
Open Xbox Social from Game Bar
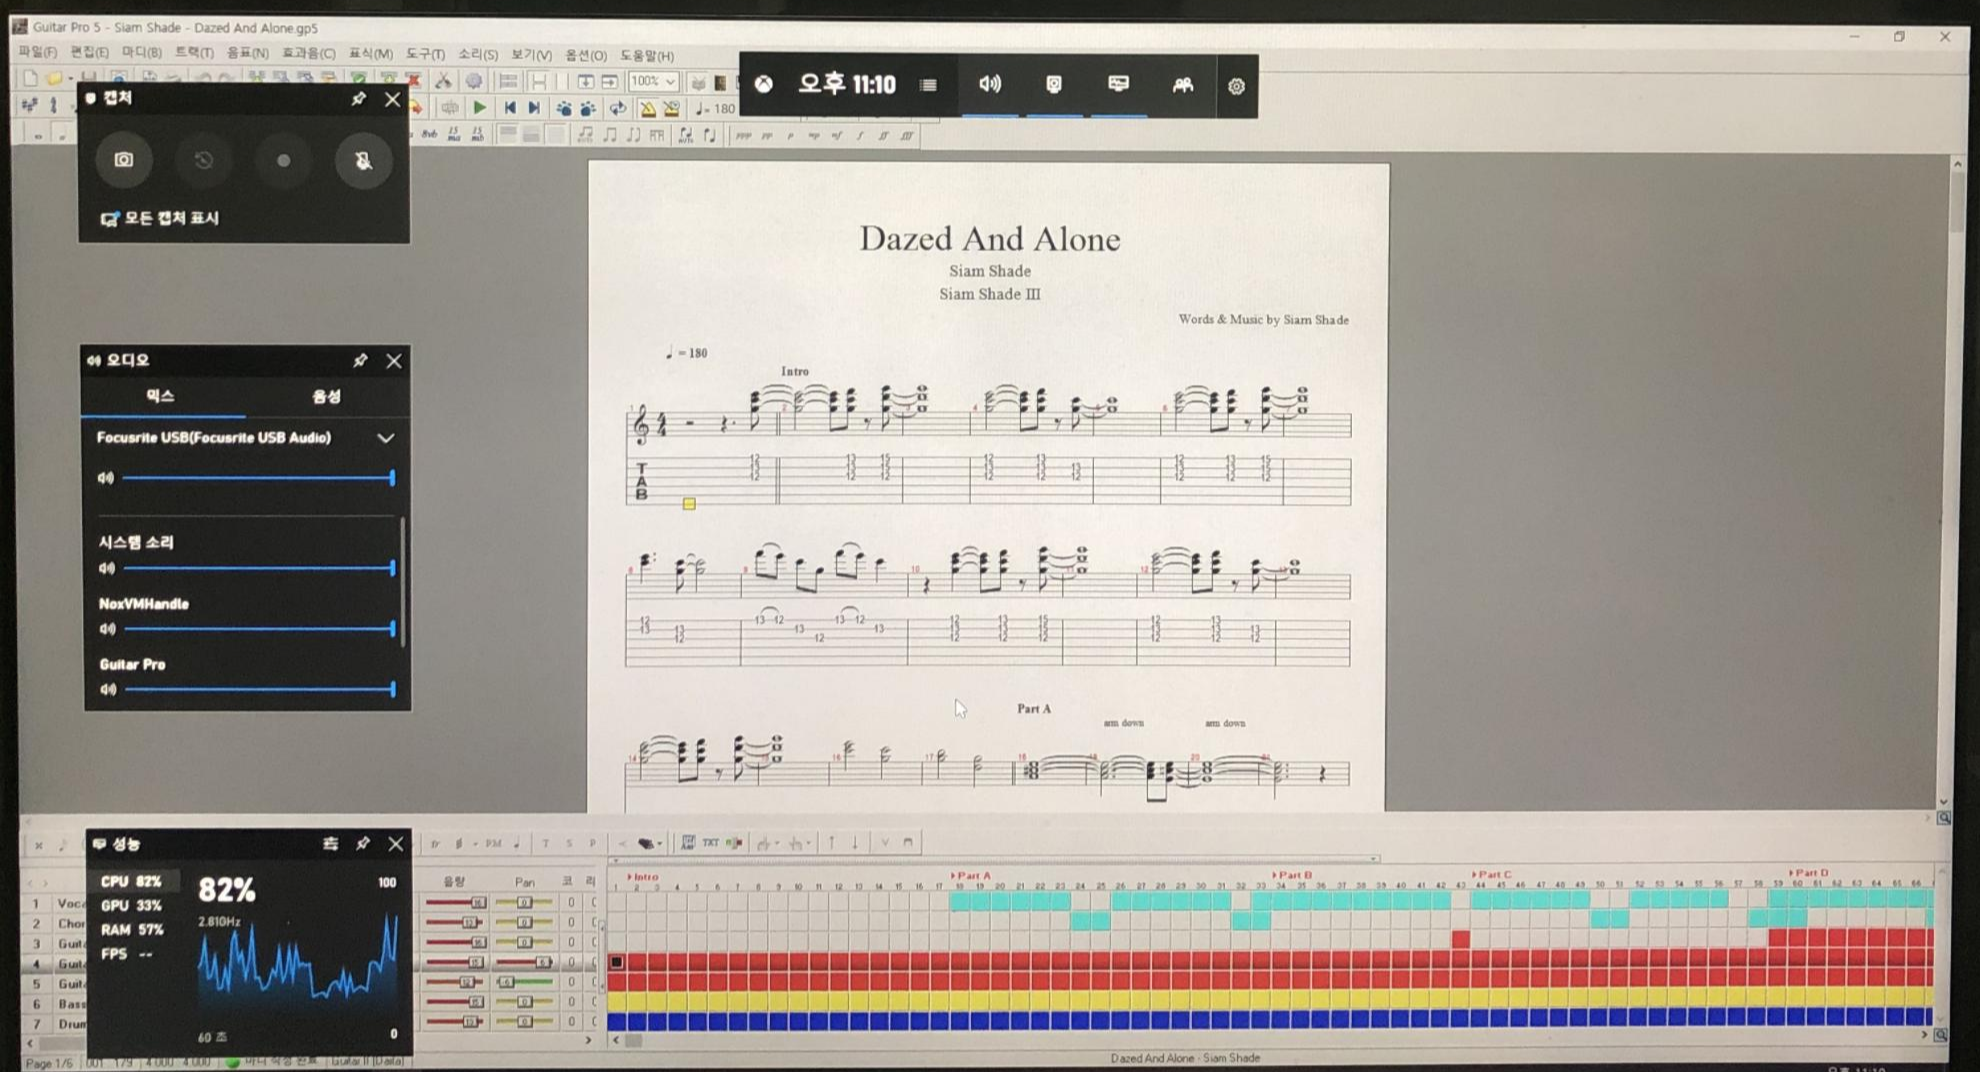click(1182, 85)
